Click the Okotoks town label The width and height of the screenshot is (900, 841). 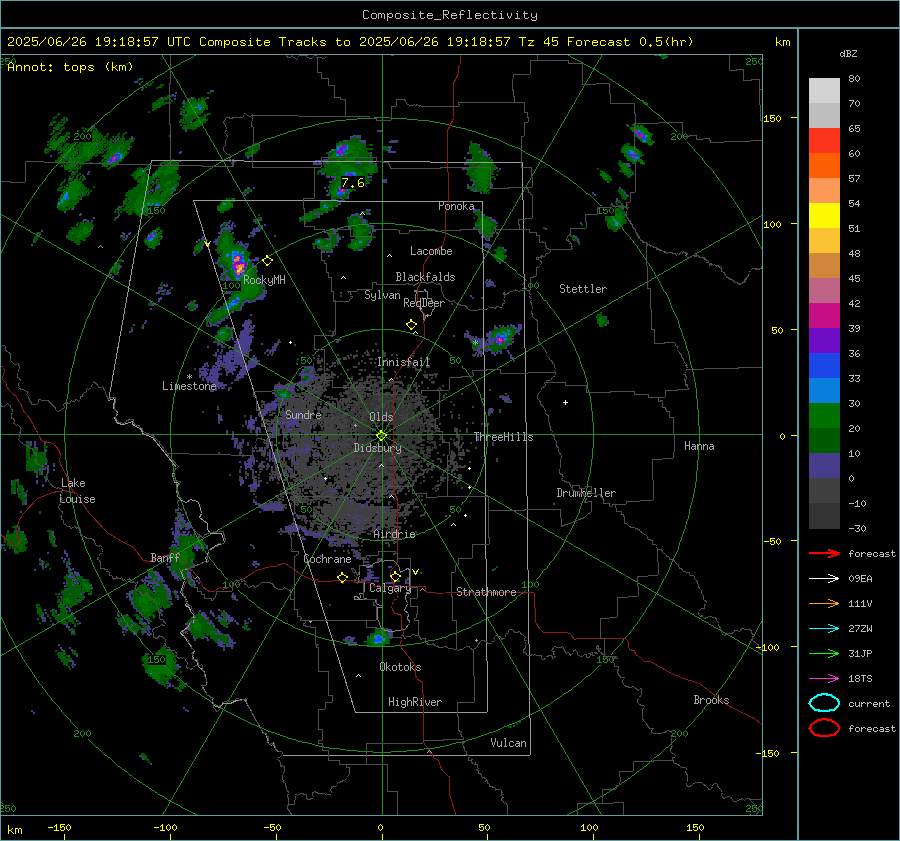point(400,667)
